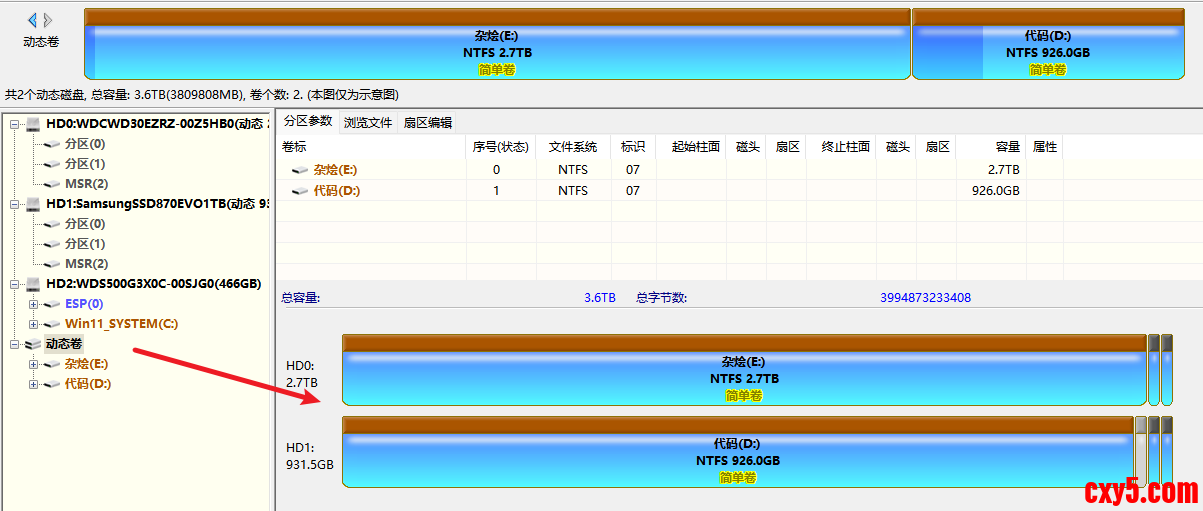Click the 属性 column header

point(1045,147)
